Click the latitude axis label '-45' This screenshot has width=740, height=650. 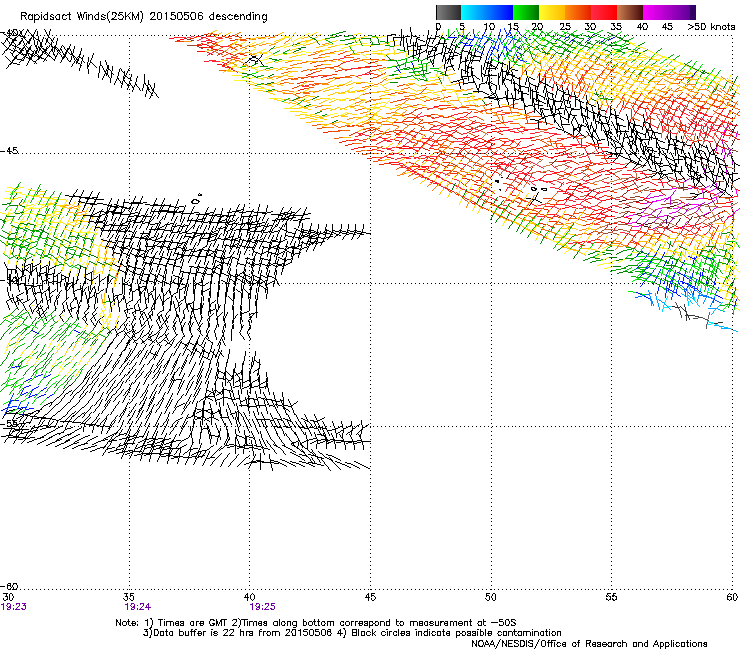click(9, 151)
